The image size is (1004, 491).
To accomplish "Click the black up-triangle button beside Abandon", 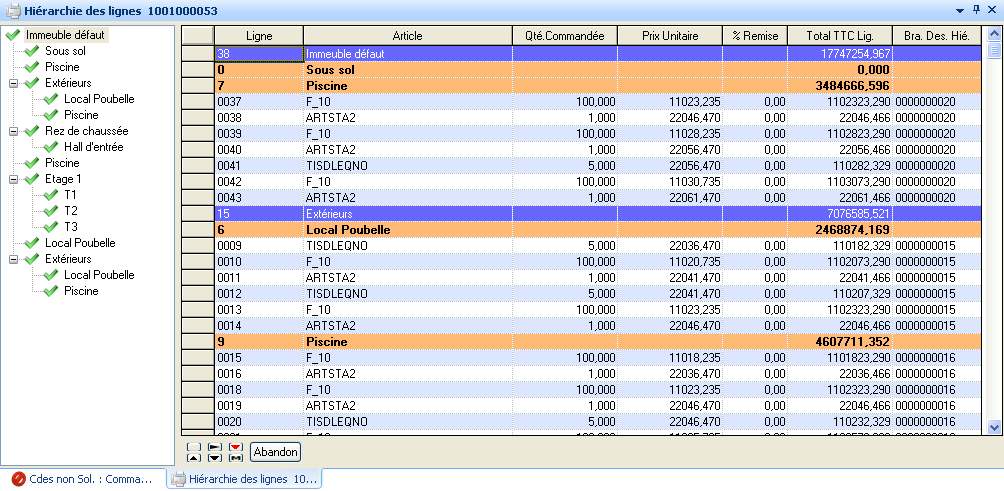I will tap(194, 457).
